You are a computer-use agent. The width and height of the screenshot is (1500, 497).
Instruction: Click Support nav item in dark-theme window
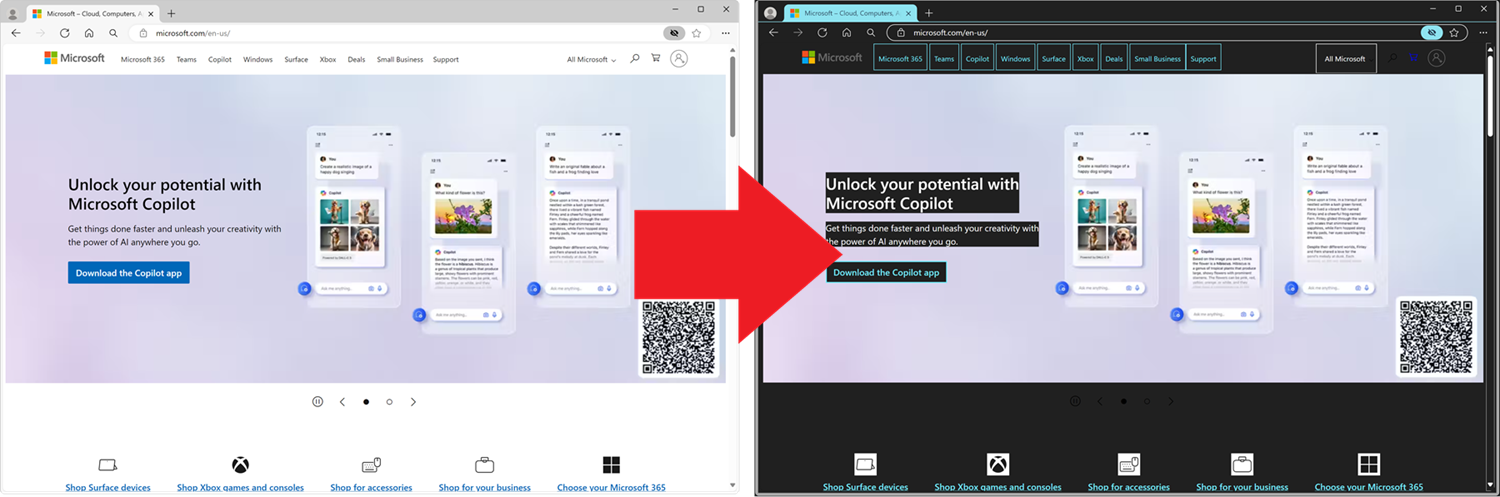(1204, 59)
